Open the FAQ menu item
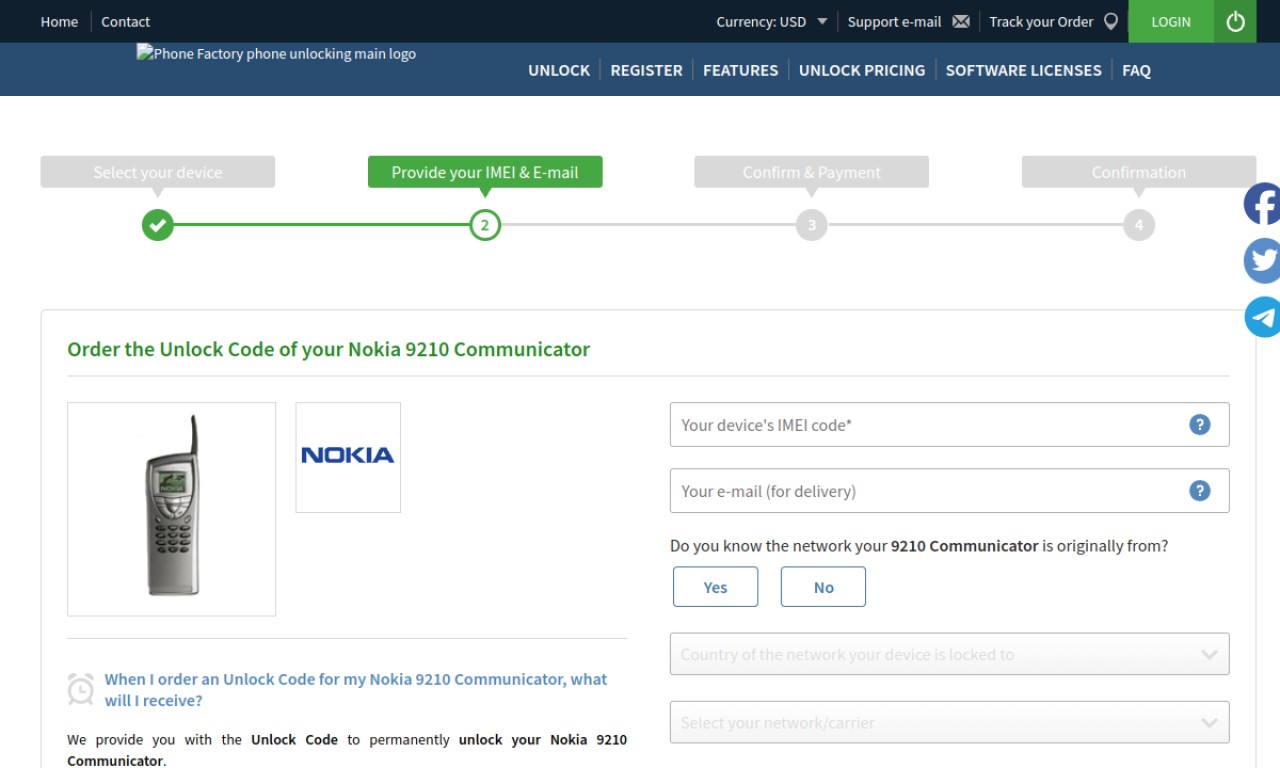 tap(1136, 70)
